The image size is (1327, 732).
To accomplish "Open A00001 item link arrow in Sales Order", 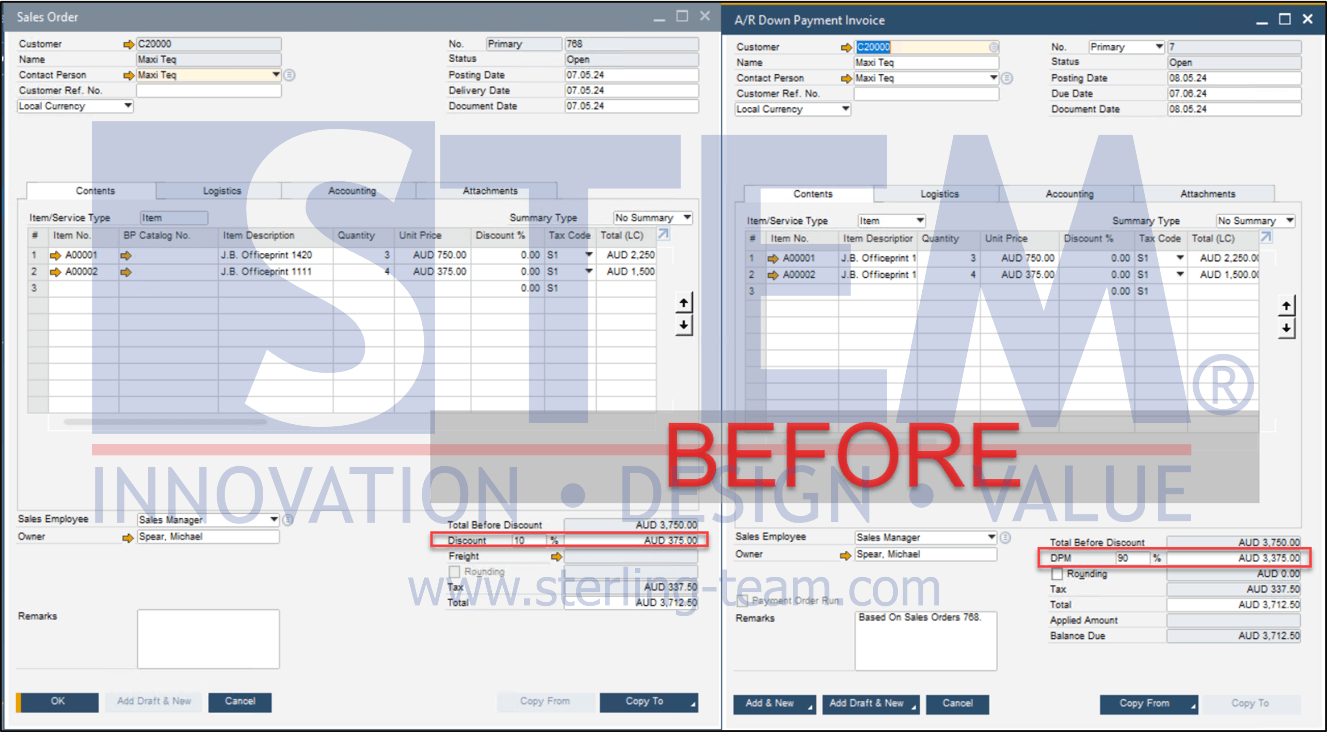I will pyautogui.click(x=56, y=255).
